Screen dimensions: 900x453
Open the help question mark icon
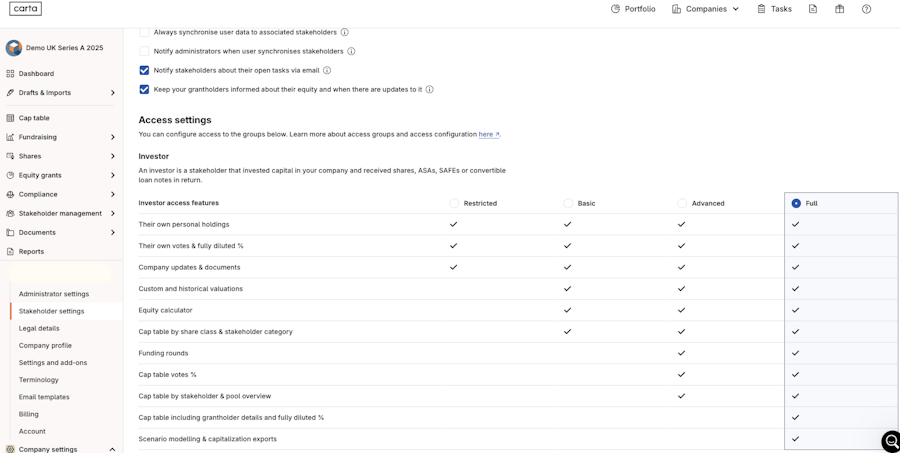(867, 9)
